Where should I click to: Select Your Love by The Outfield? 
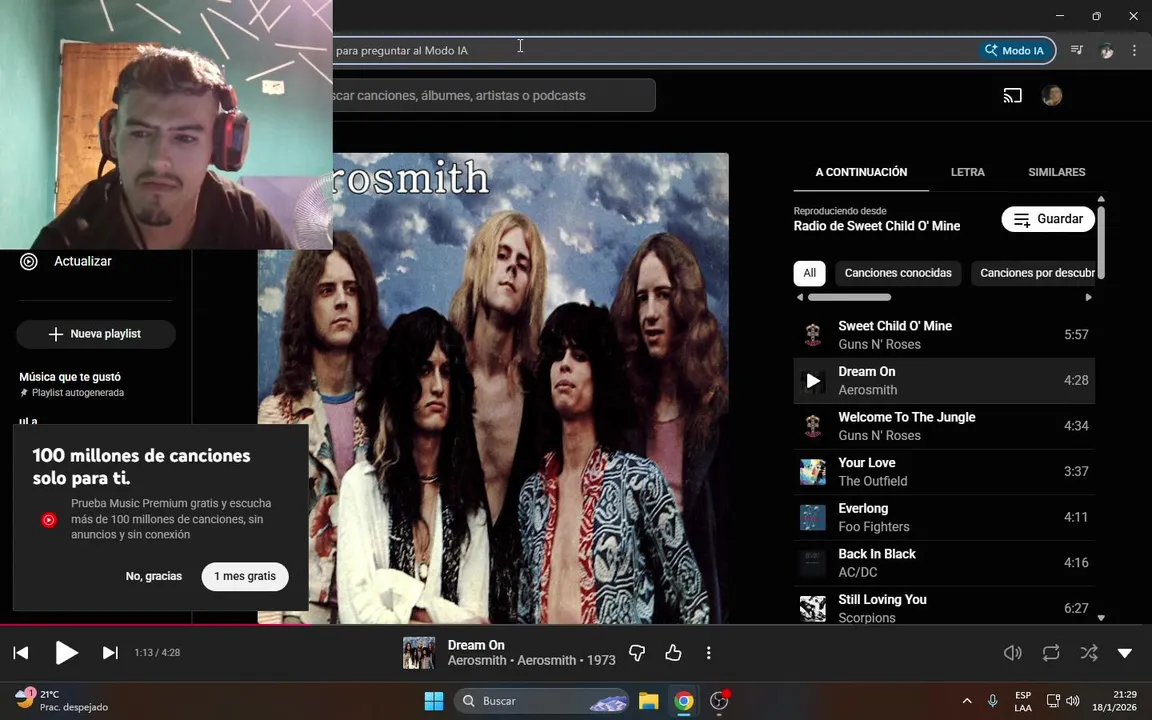(944, 472)
